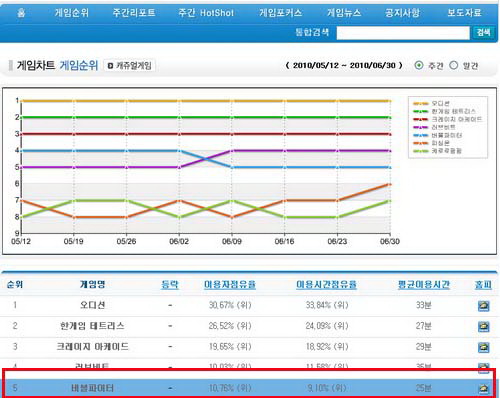The width and height of the screenshot is (500, 398).
Task: Open homepage icon for 오디션 row
Action: point(483,305)
